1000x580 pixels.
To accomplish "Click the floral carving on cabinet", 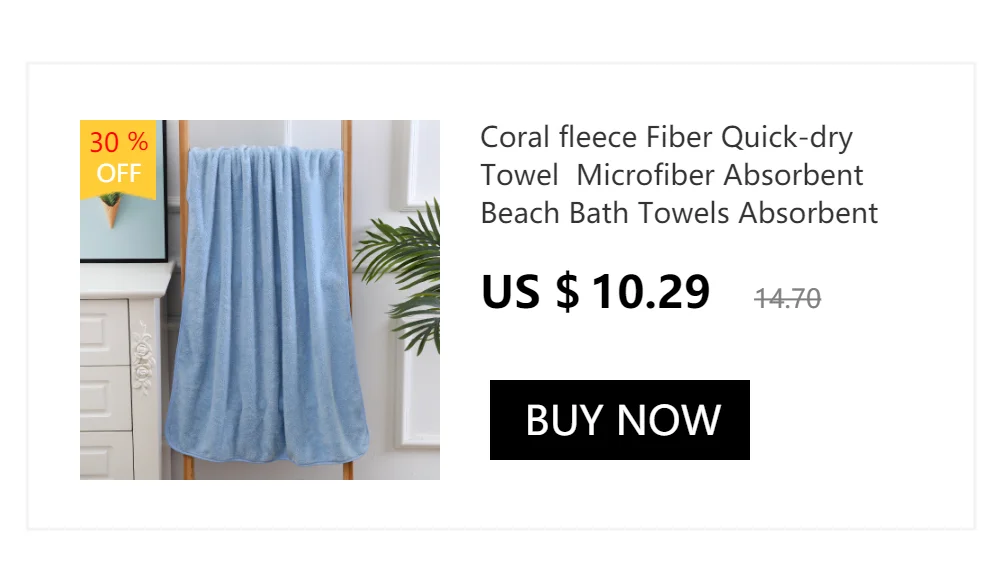I will [x=143, y=357].
